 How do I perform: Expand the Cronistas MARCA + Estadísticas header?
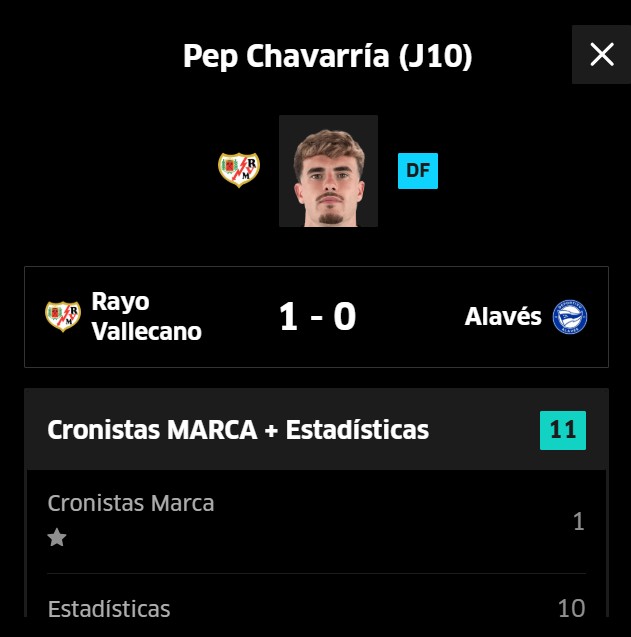click(x=238, y=430)
